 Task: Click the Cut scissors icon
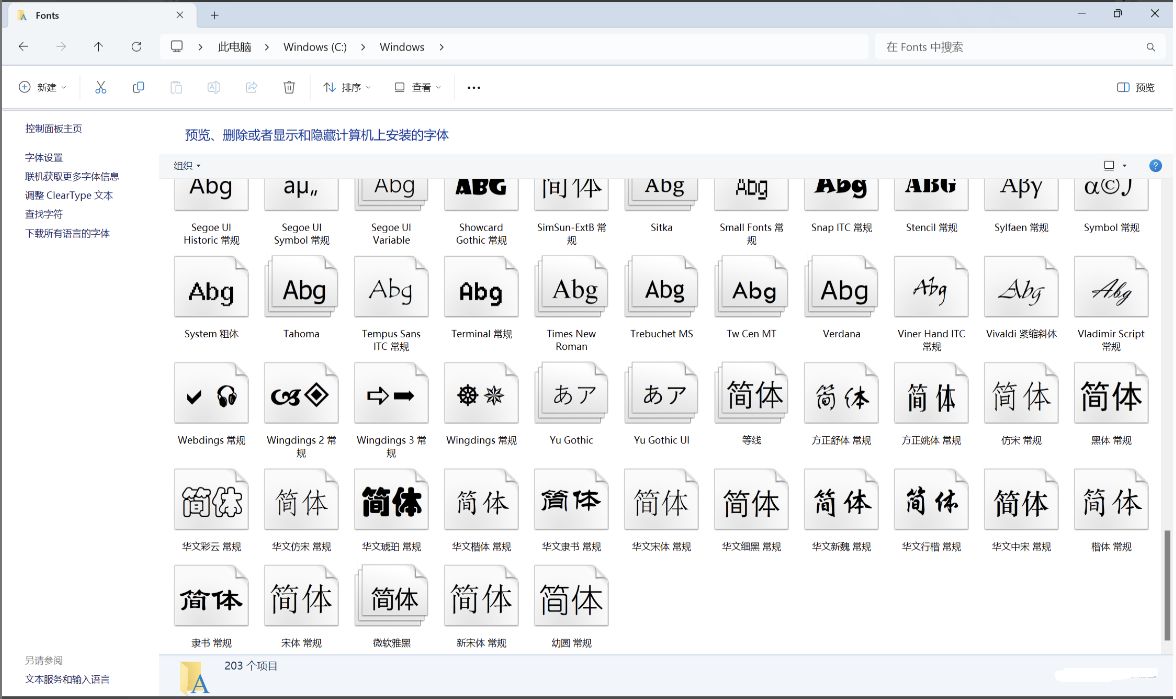click(x=100, y=88)
